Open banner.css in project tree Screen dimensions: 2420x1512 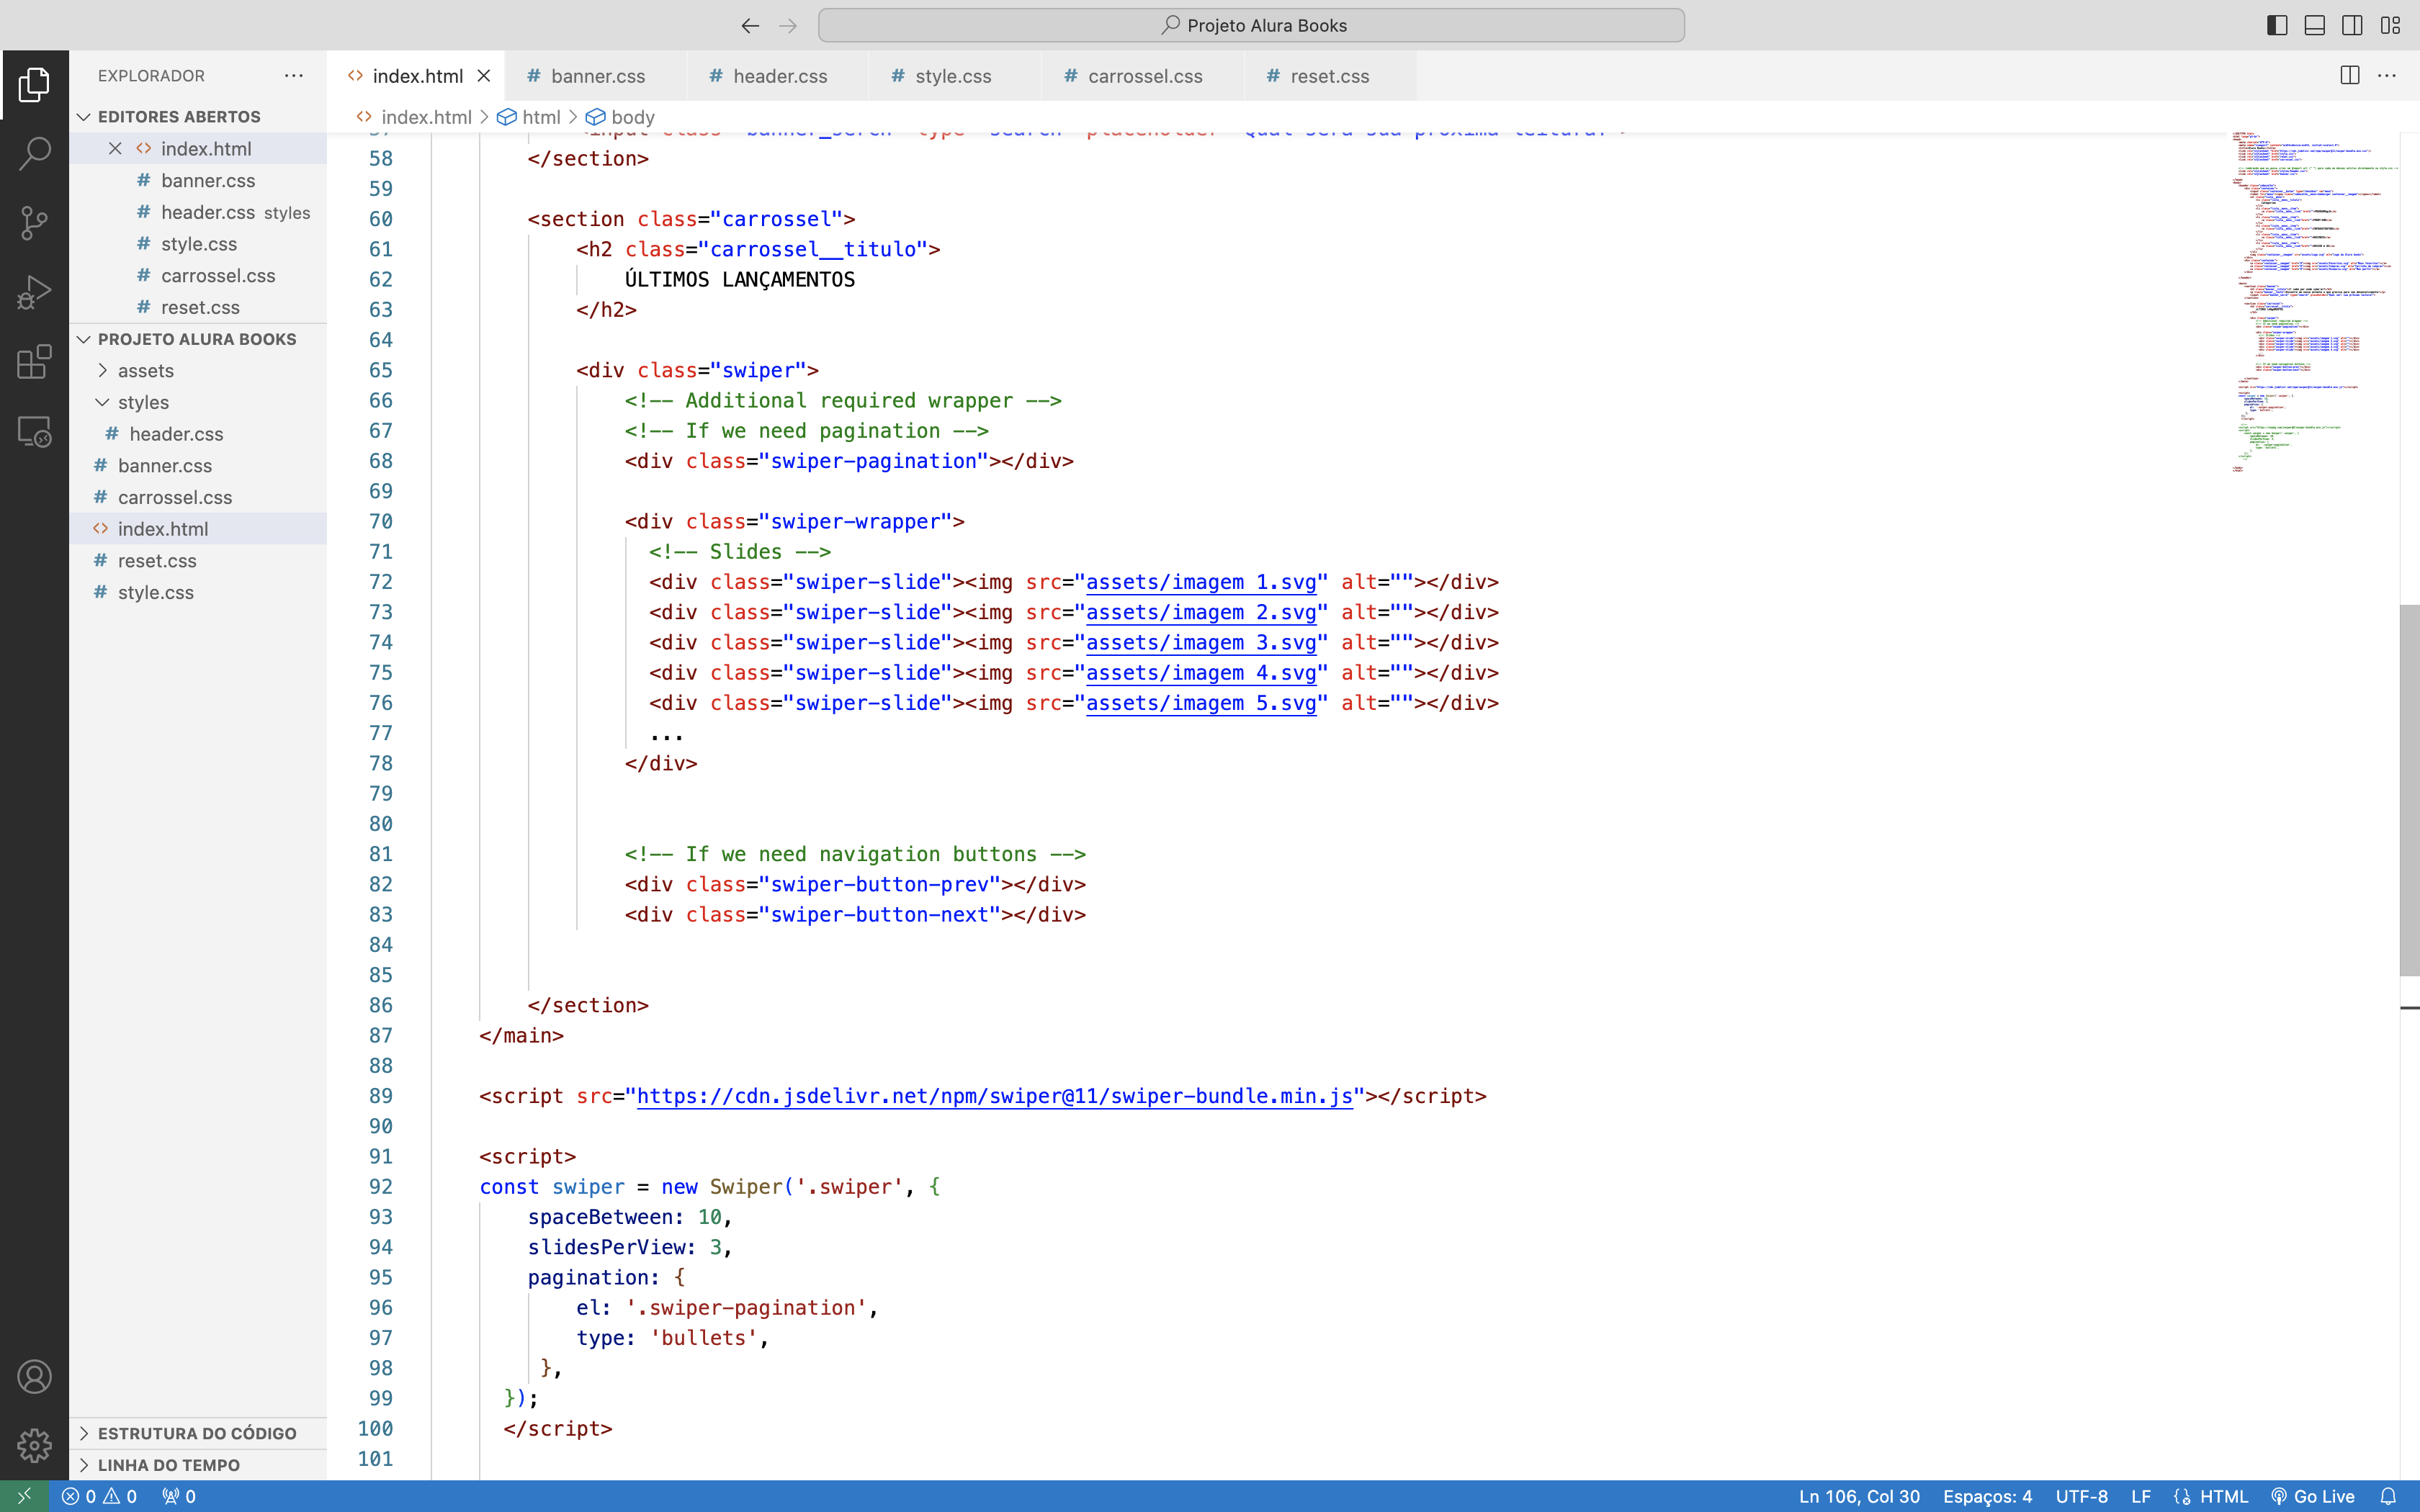pyautogui.click(x=198, y=466)
